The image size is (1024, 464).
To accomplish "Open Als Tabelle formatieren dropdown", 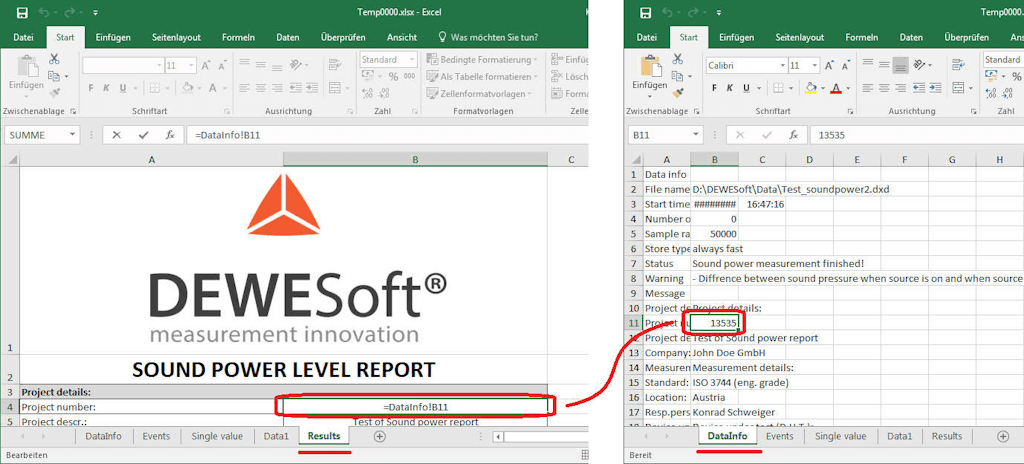I will (x=481, y=76).
